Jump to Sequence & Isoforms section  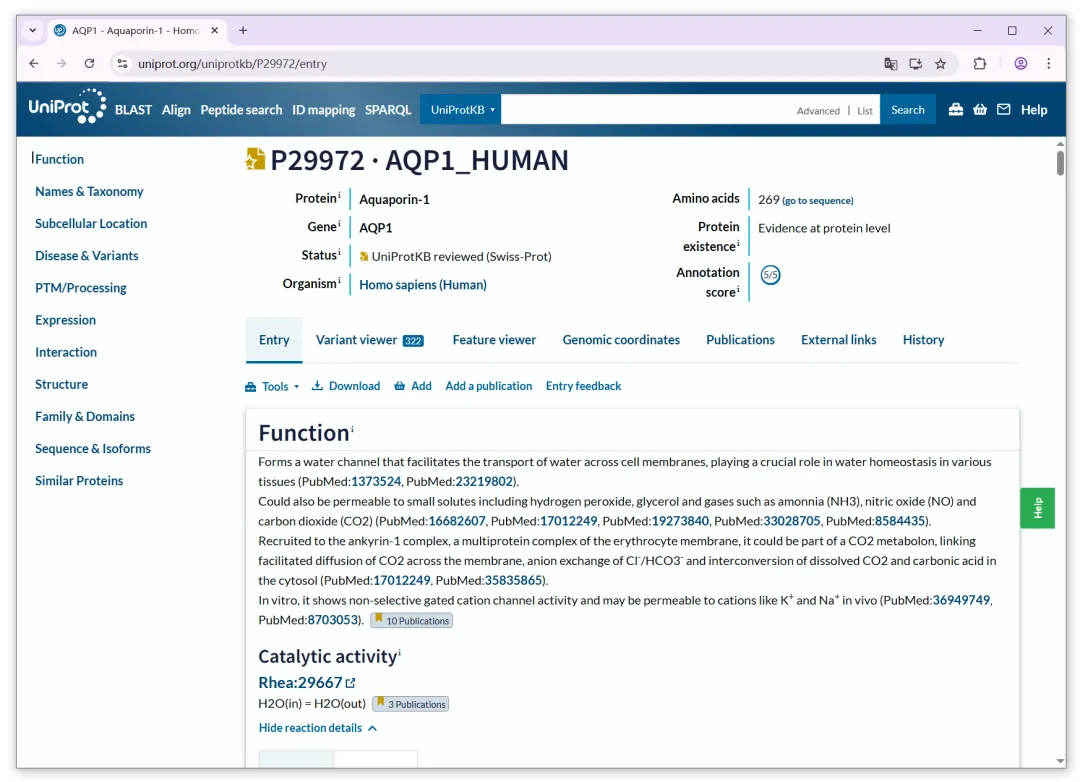(93, 449)
